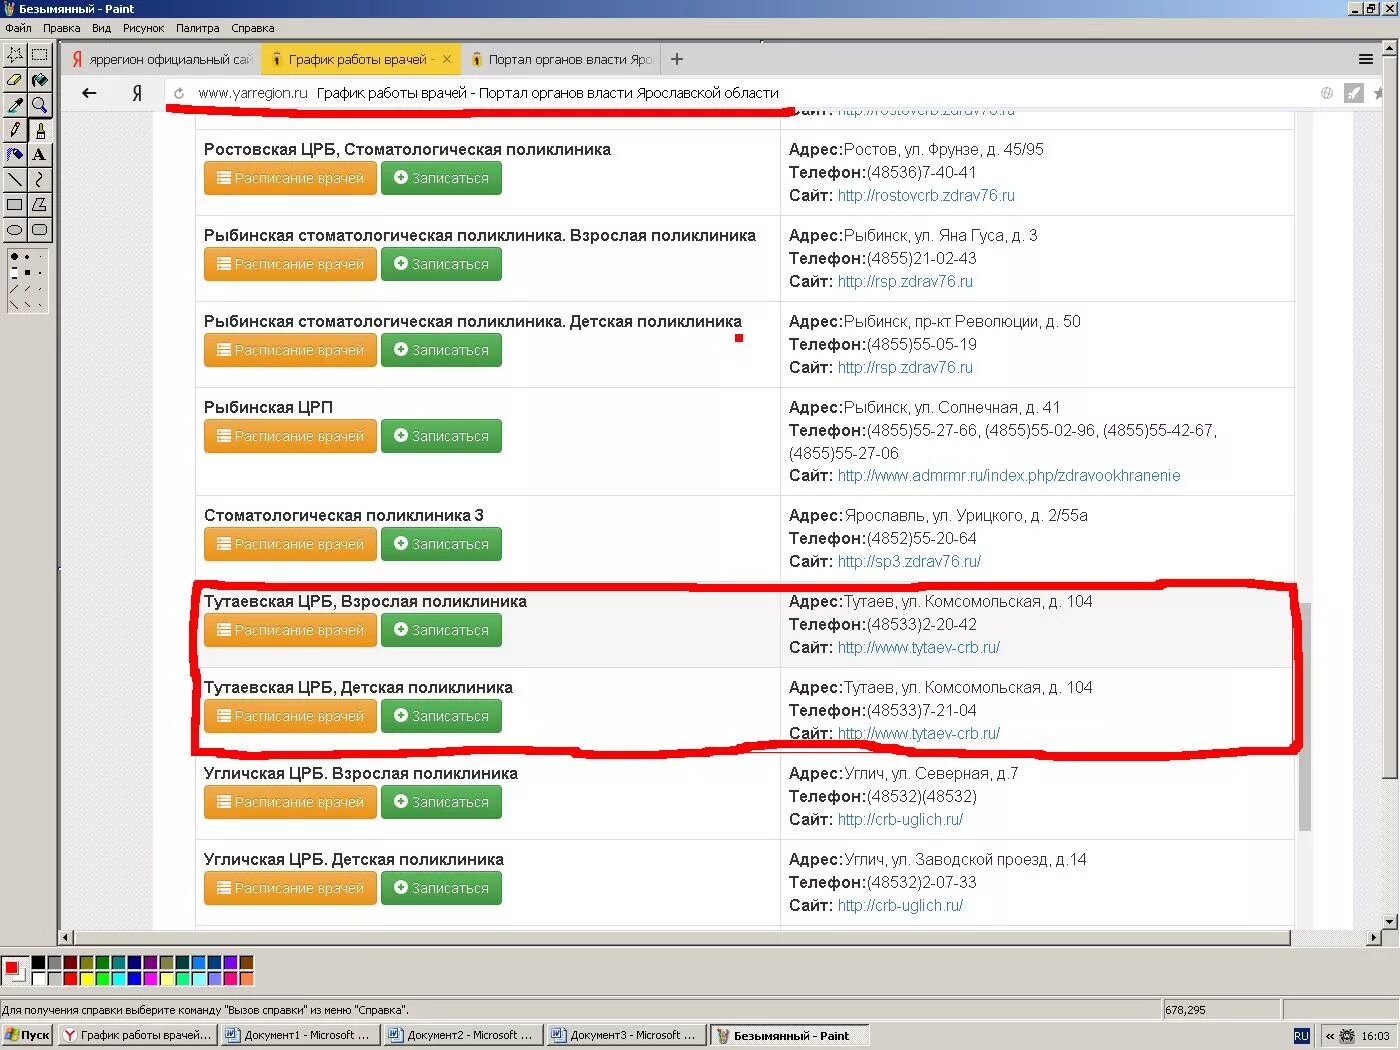Click the Paint vertical scrollbar up arrow
Image resolution: width=1400 pixels, height=1050 pixels.
(x=1389, y=47)
